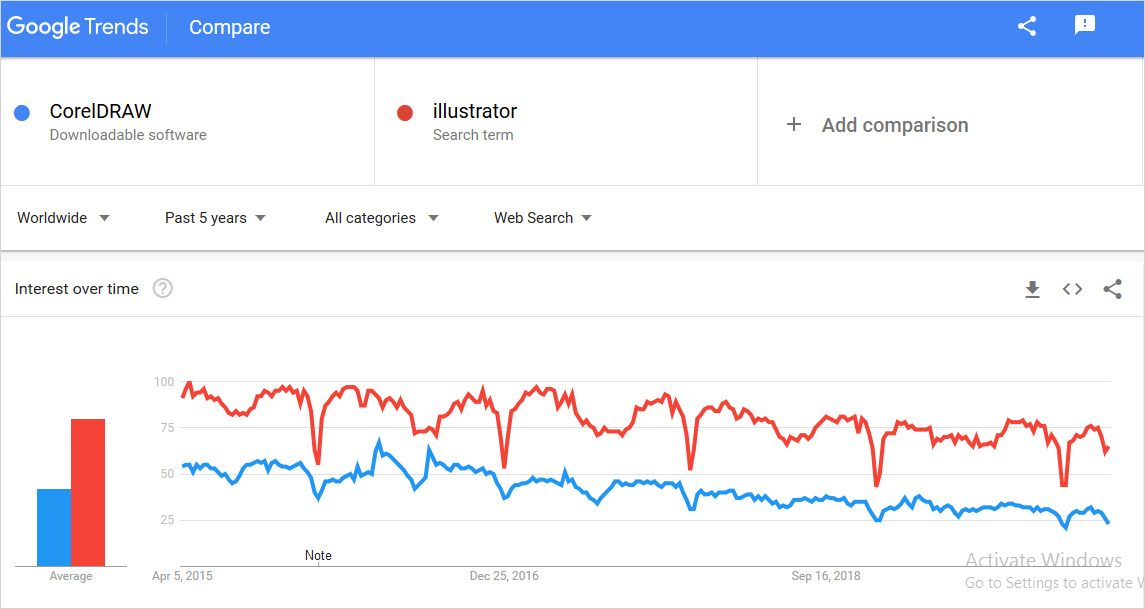The image size is (1145, 609).
Task: Click the Compare header label
Action: point(230,27)
